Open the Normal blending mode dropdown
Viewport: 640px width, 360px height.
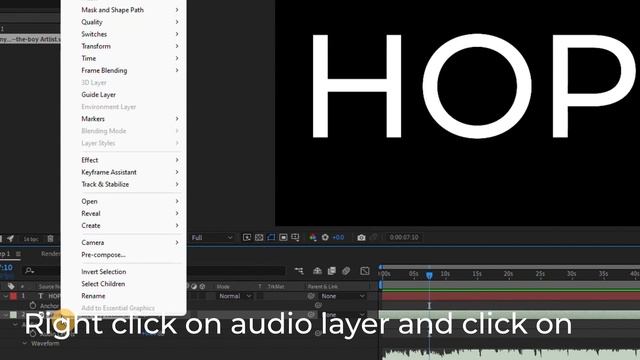tap(235, 296)
